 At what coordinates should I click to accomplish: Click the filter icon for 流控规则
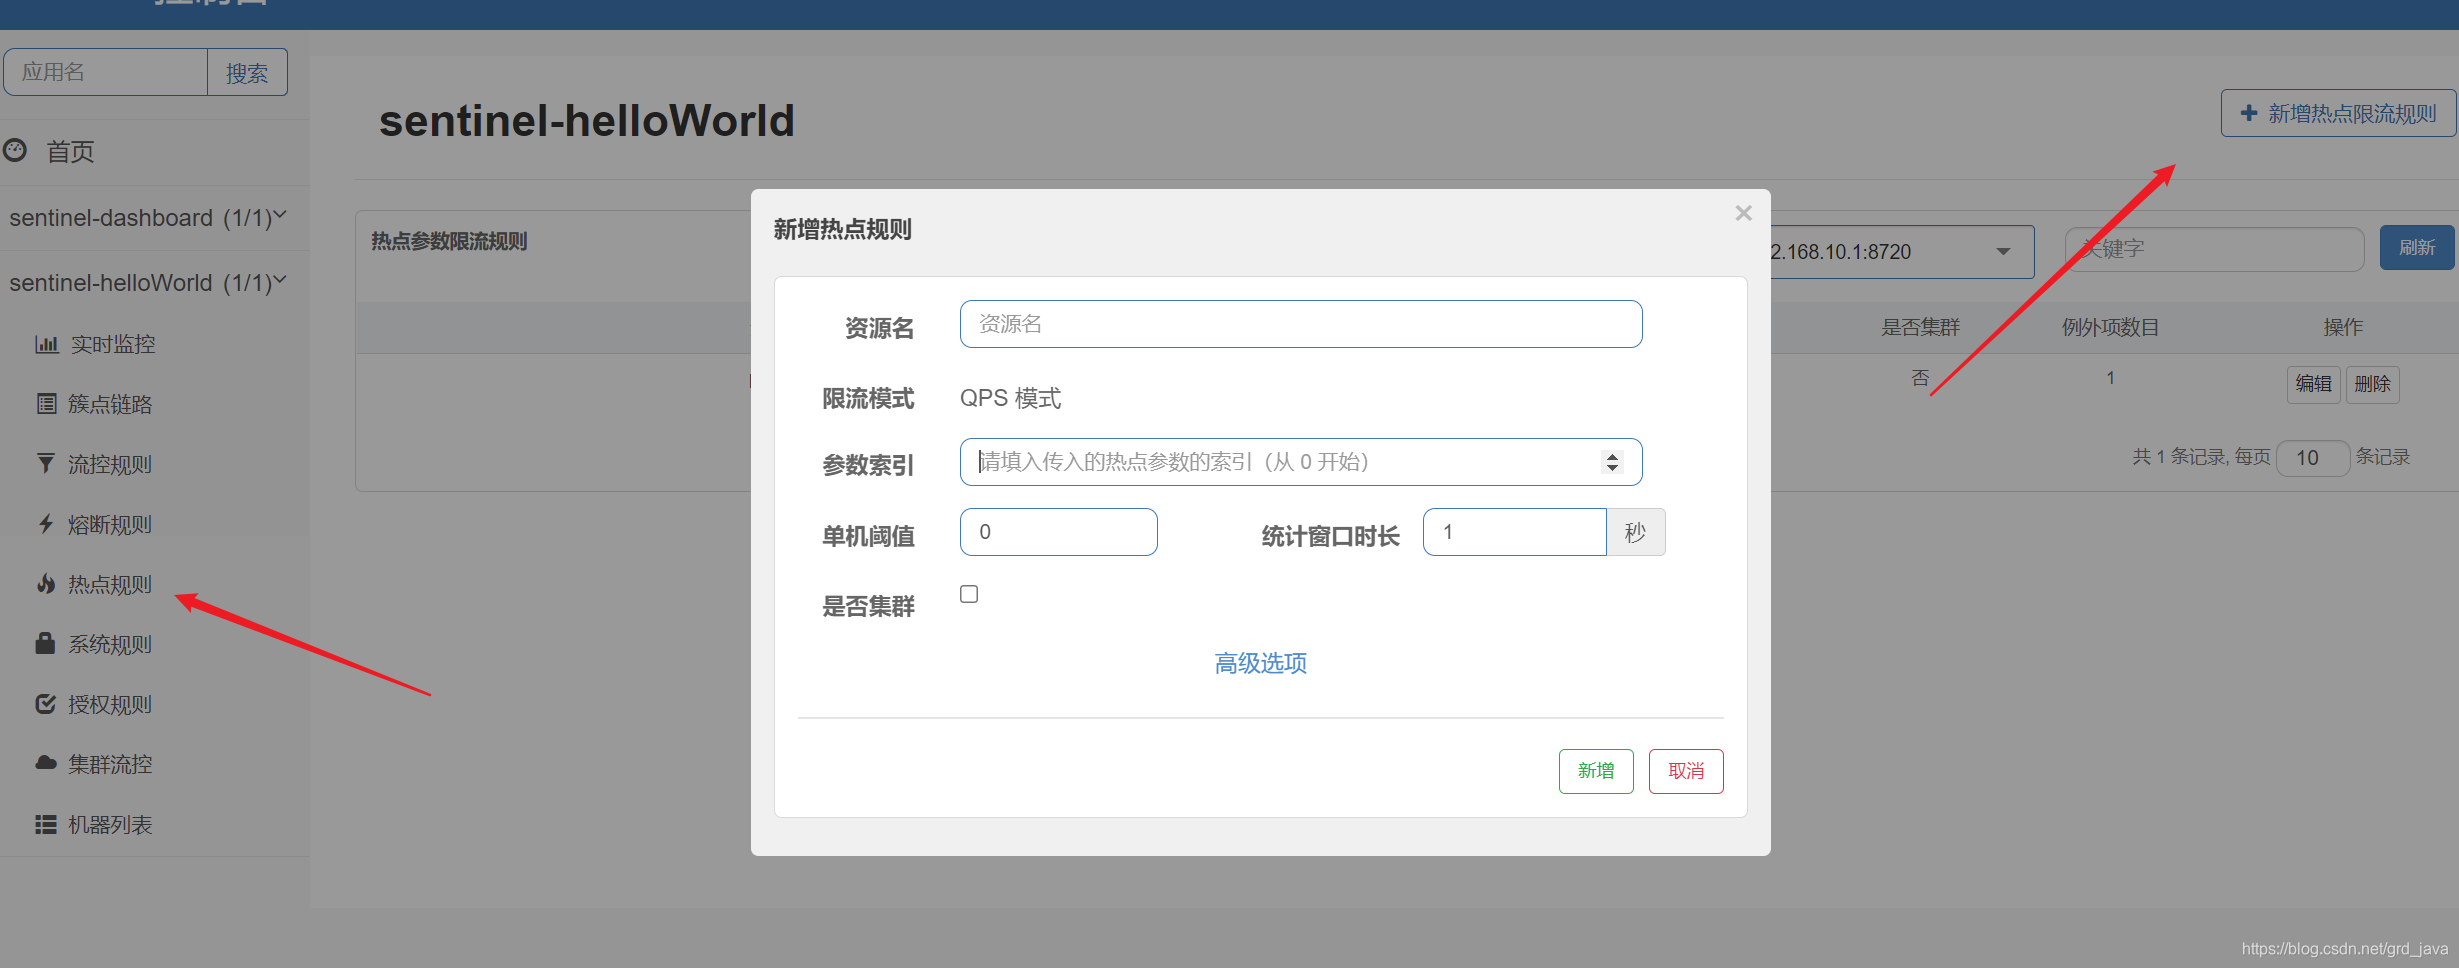46,463
